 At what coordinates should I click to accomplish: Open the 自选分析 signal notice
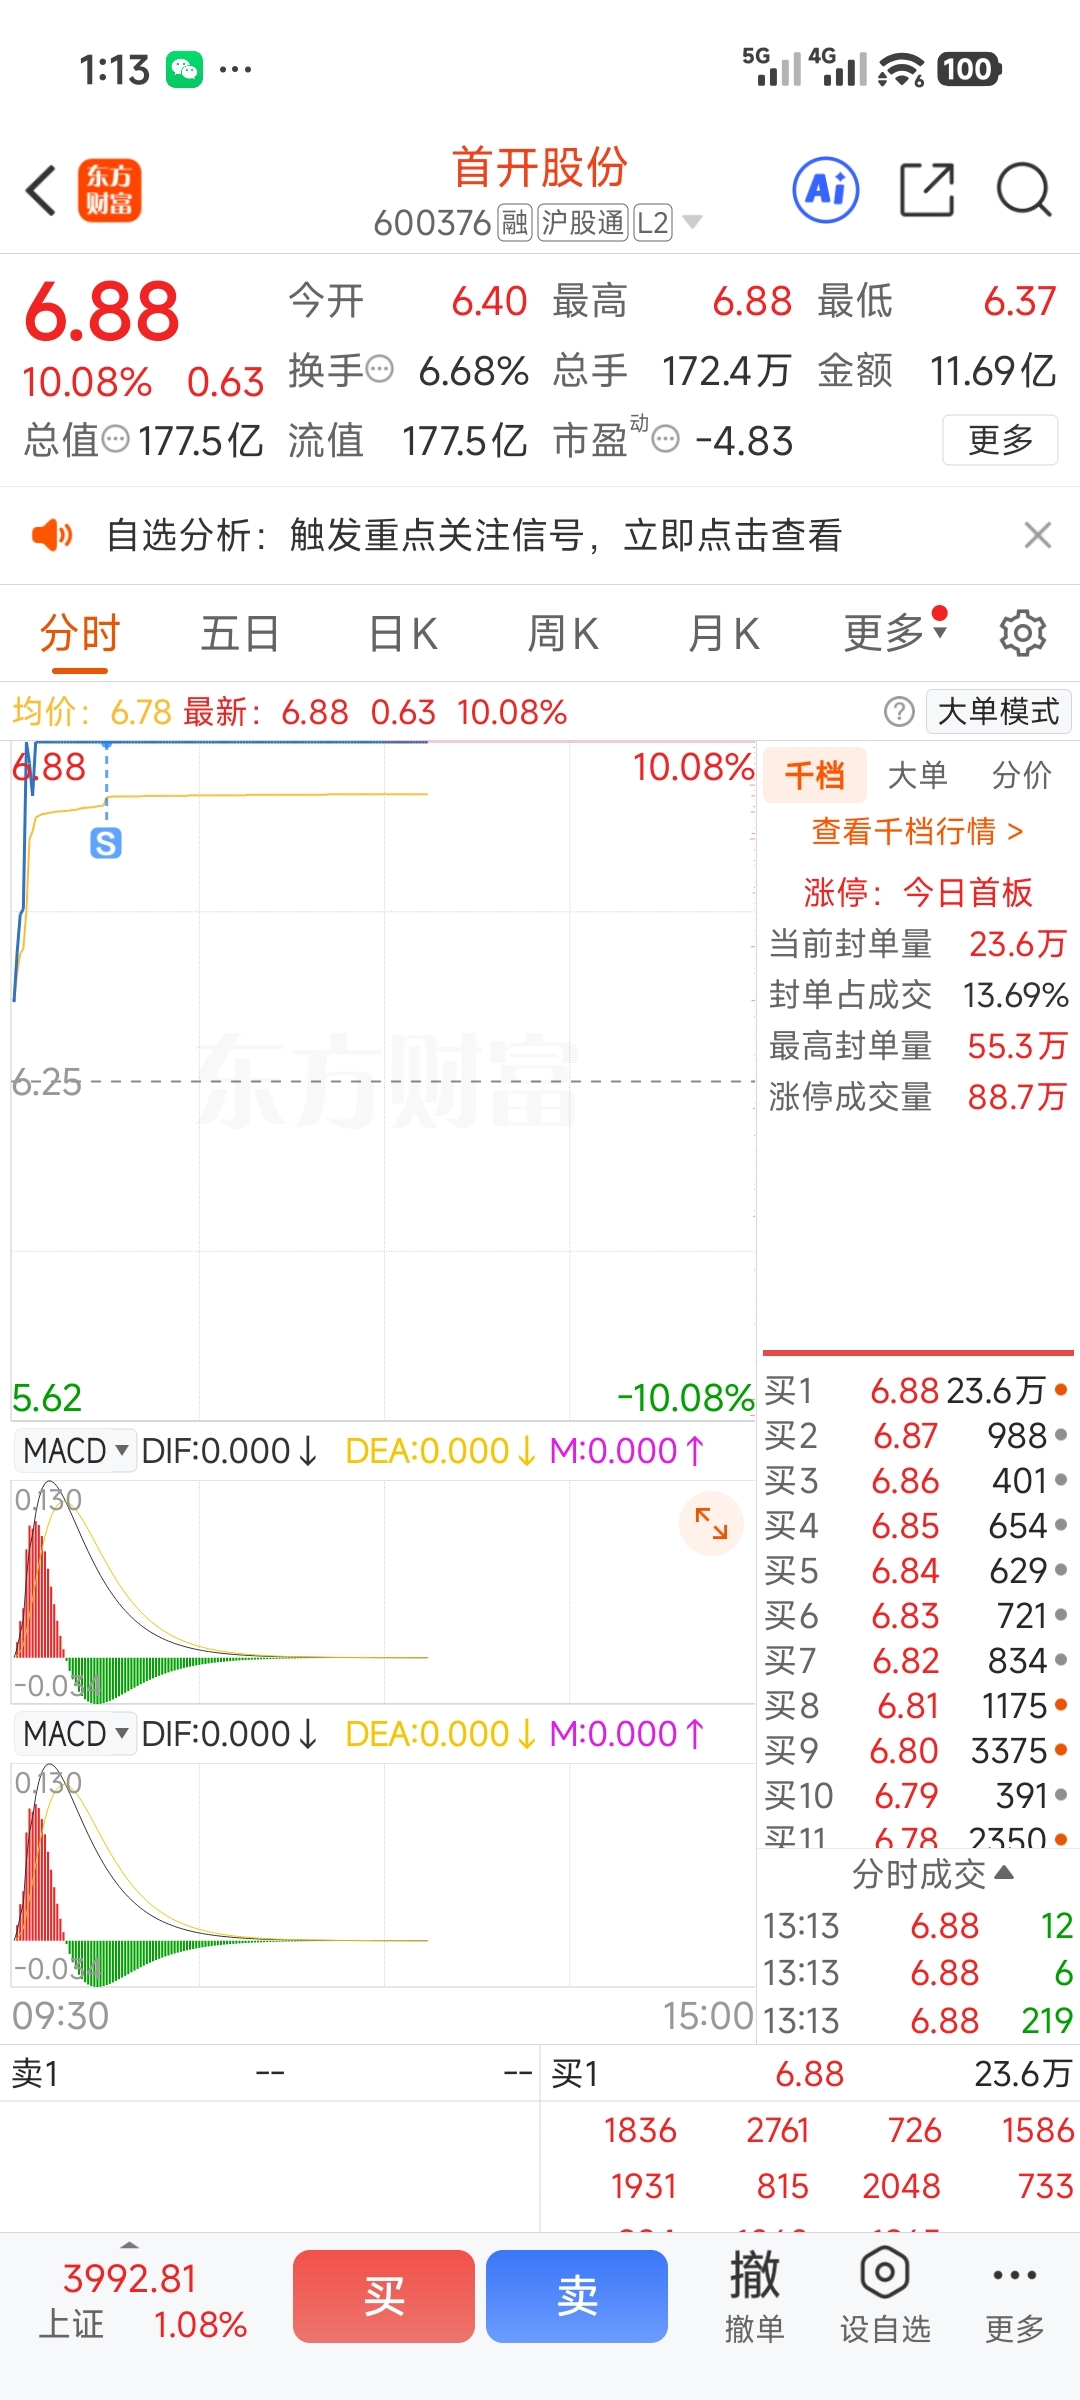click(474, 535)
